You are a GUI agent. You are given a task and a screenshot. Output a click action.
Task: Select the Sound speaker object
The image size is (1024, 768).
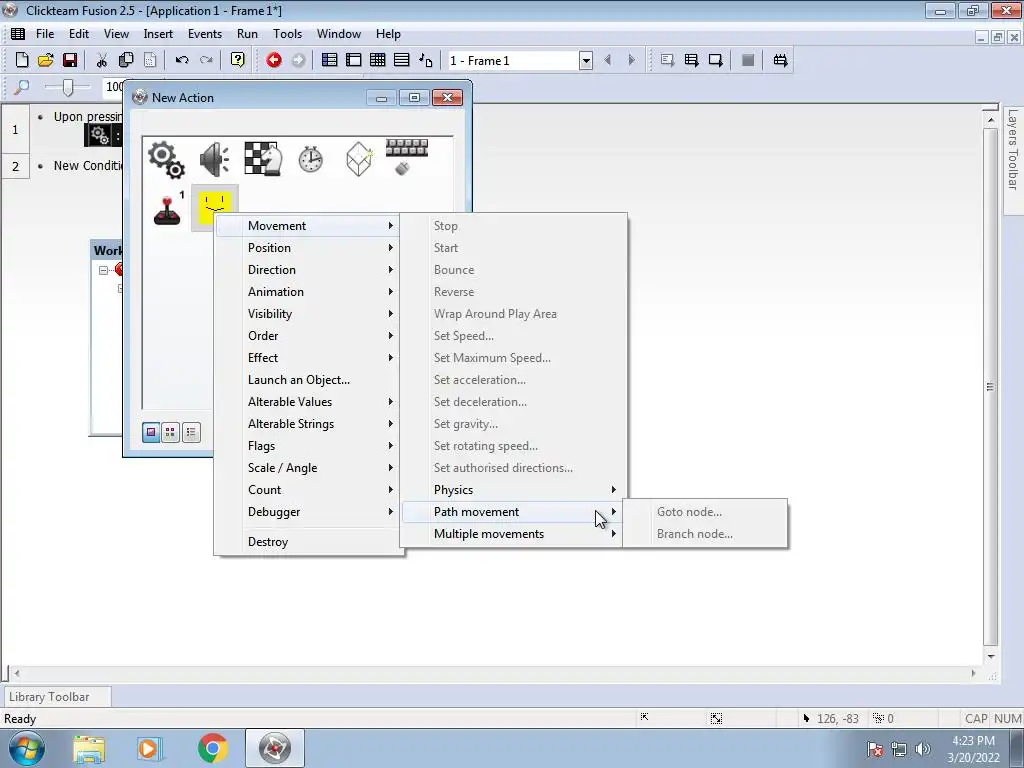pyautogui.click(x=214, y=159)
